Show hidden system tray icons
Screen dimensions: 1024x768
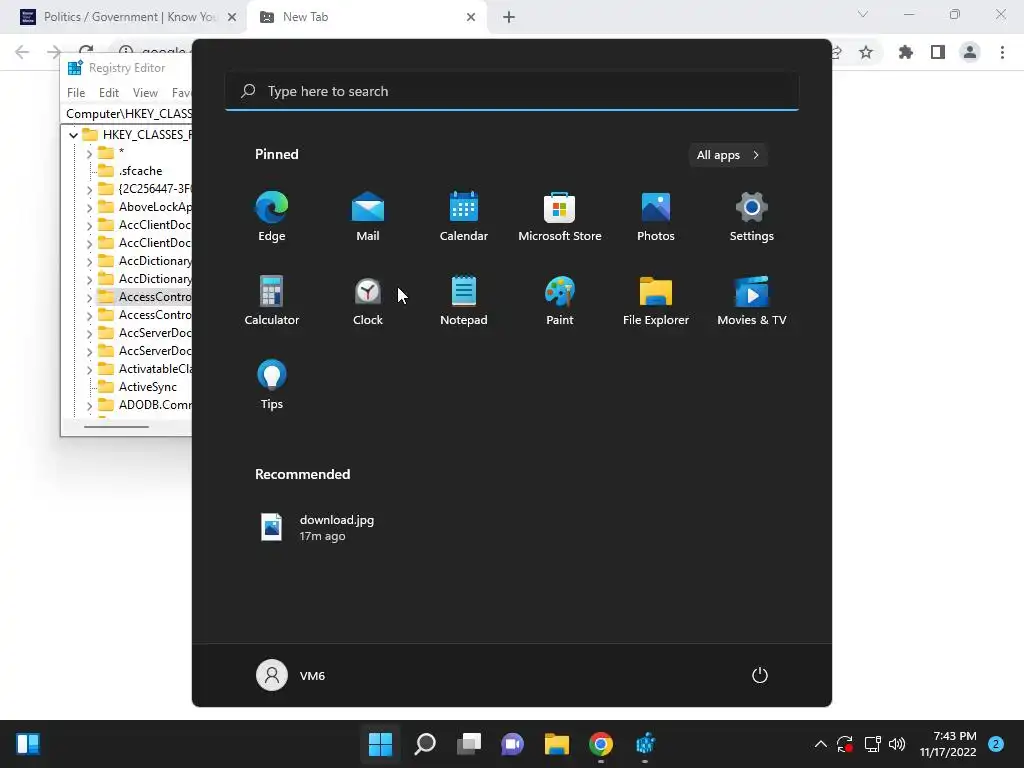(x=820, y=744)
